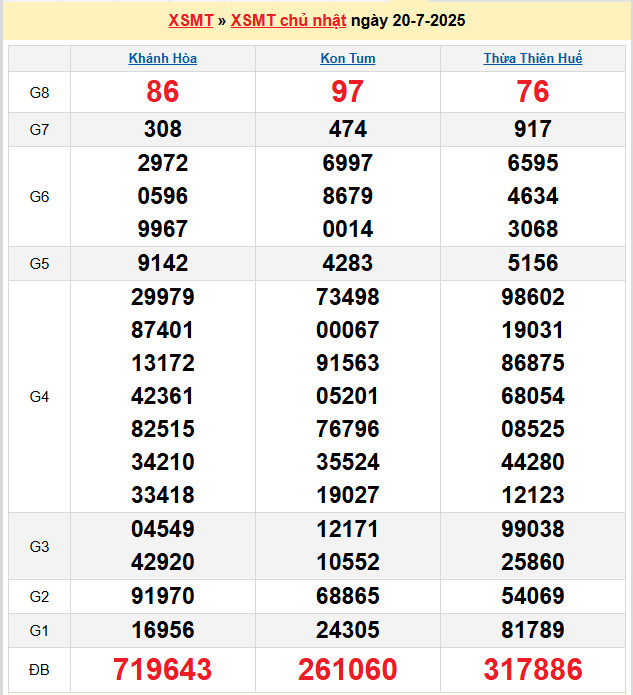Select G4 number 13172
Viewport: 633px width, 695px height.
pos(163,363)
